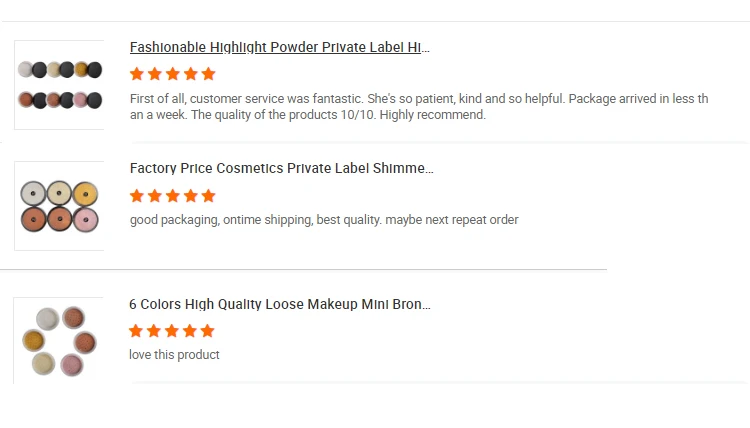Click the Factory Price Cosmetics product thumbnail
This screenshot has width=750, height=428.
click(59, 206)
